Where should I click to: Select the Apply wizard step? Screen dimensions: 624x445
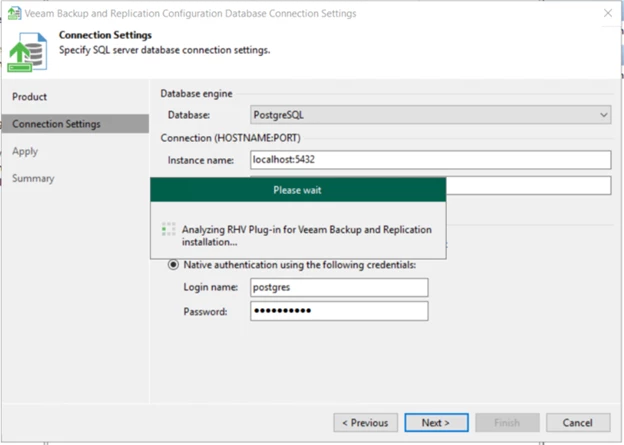click(x=25, y=151)
